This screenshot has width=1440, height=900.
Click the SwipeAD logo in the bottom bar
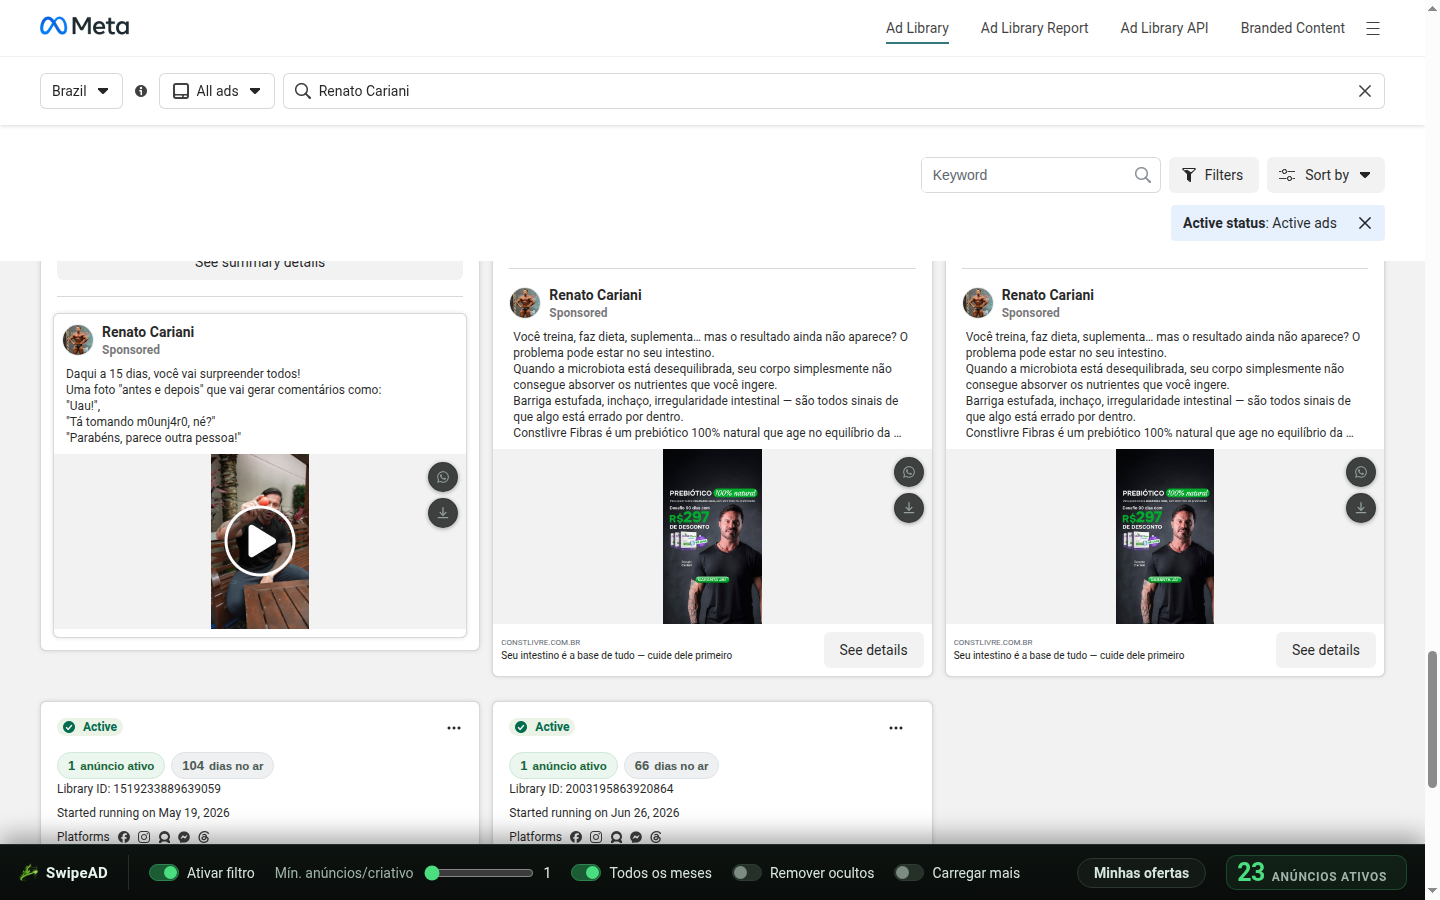click(64, 873)
